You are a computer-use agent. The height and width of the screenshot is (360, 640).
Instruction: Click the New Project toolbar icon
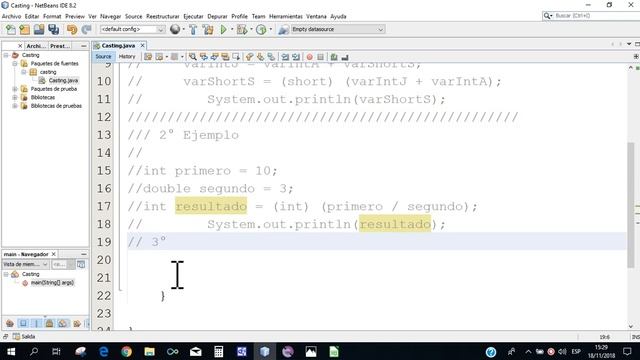pyautogui.click(x=24, y=29)
